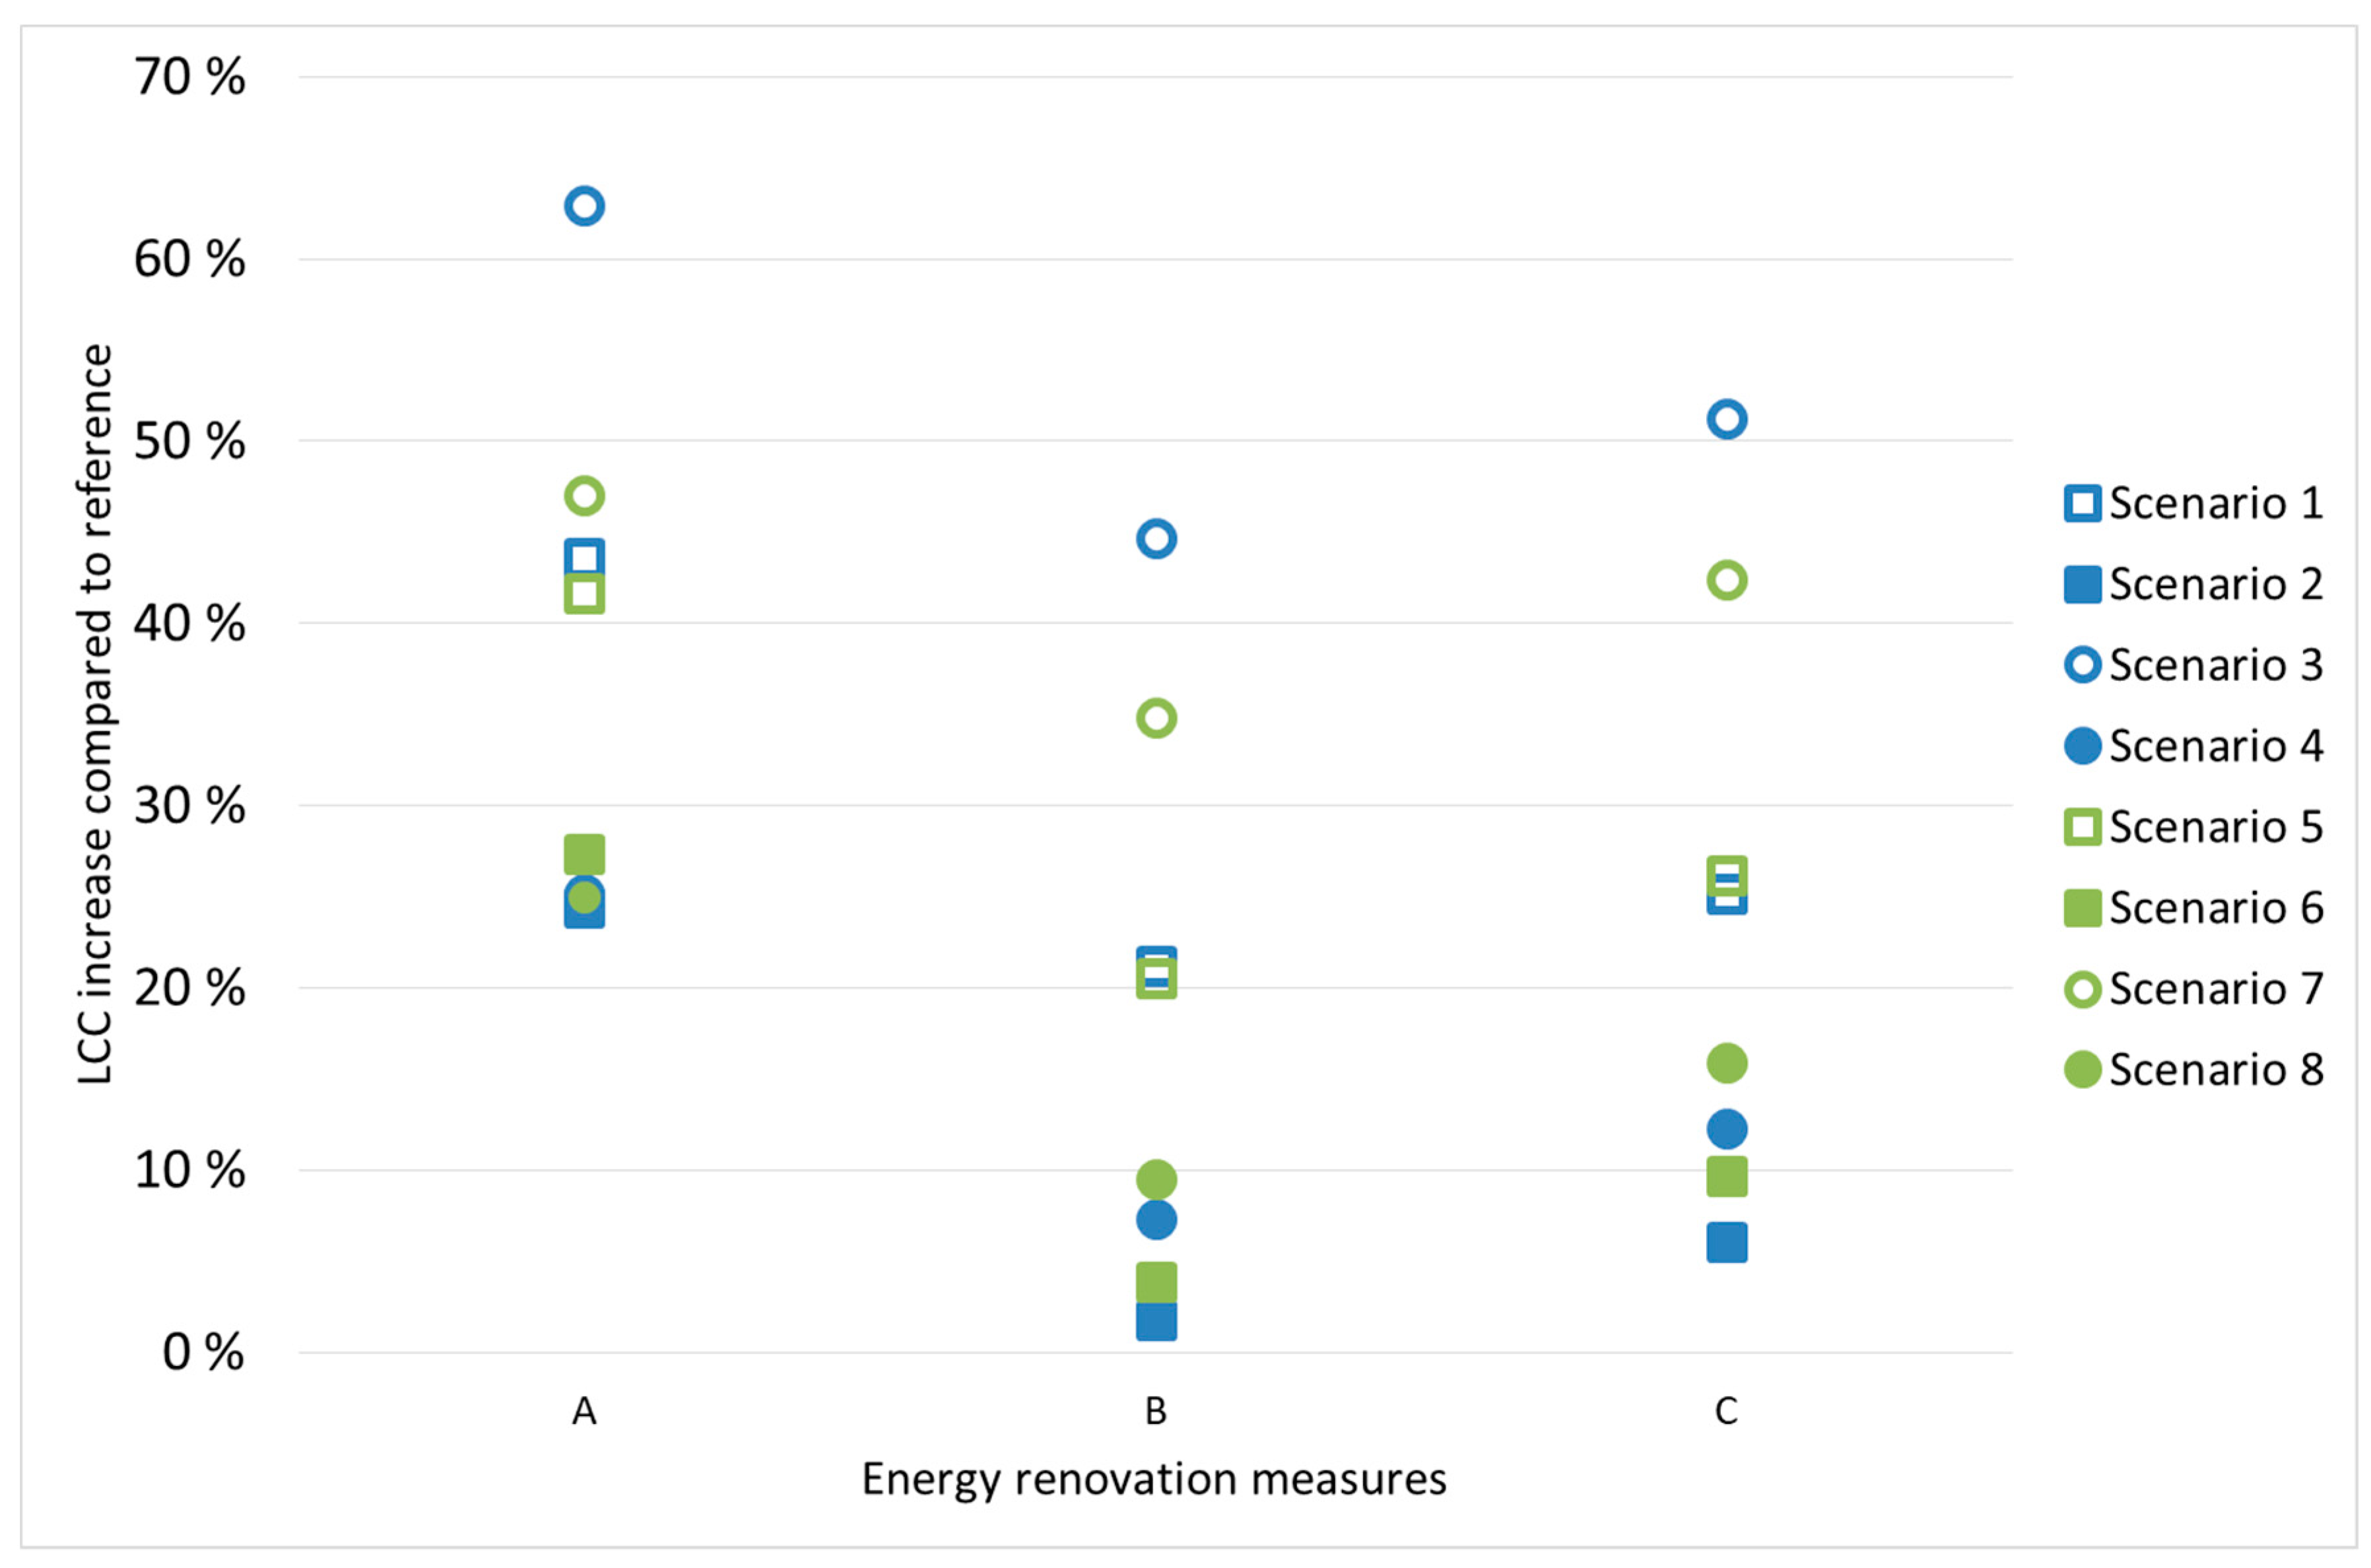Click the "Scenario 8" legend text label
This screenshot has height=1568, width=2371.
(2216, 1070)
